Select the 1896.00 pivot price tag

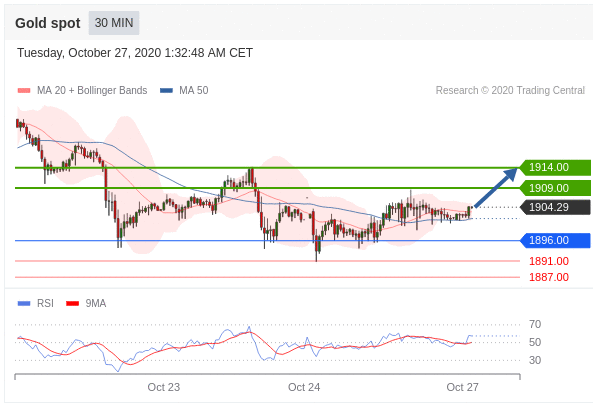(x=555, y=240)
